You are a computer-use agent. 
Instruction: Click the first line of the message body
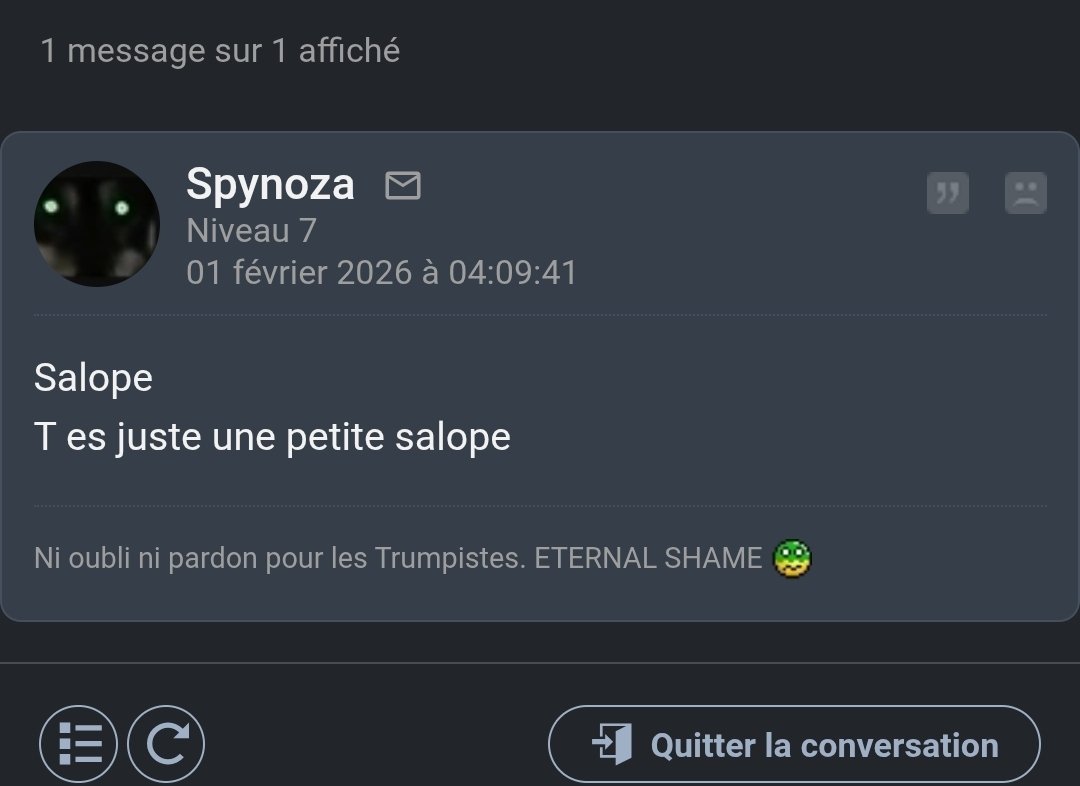point(93,378)
